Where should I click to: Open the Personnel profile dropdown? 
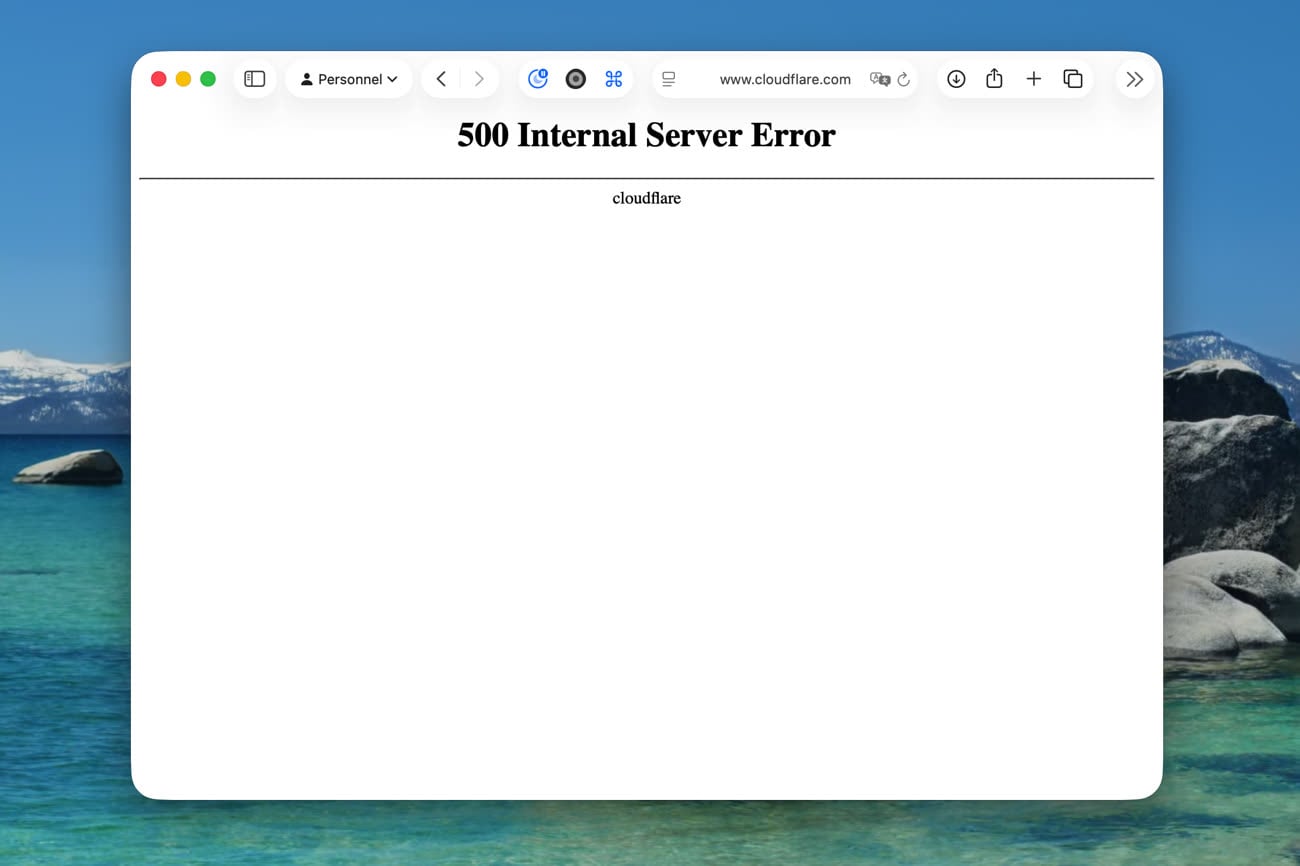coord(348,78)
